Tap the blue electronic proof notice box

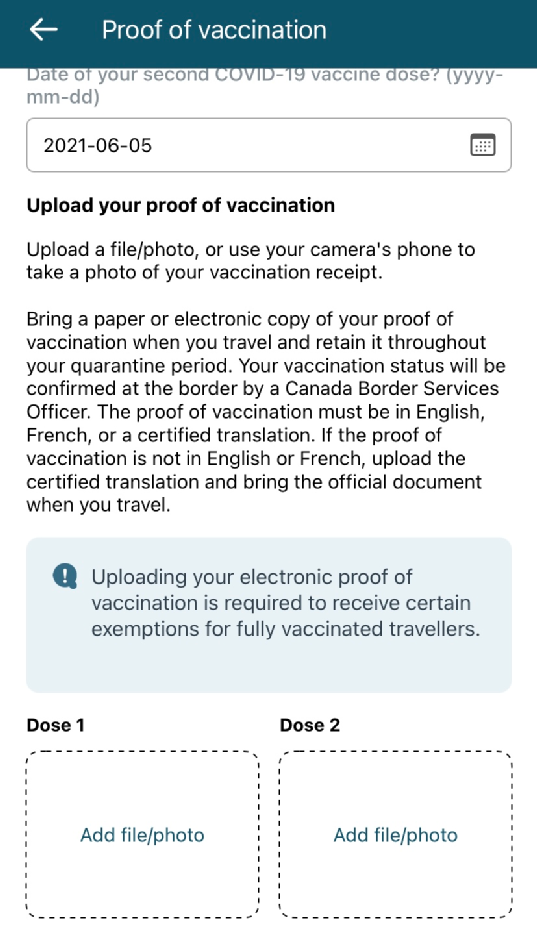tap(268, 615)
